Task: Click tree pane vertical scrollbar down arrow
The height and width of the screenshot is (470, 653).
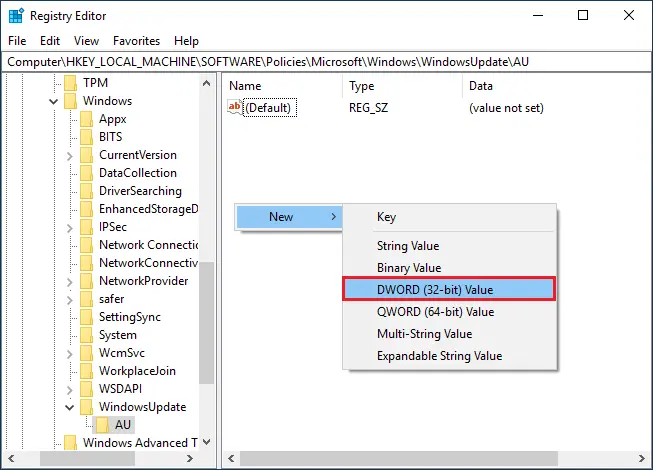Action: pyautogui.click(x=207, y=442)
